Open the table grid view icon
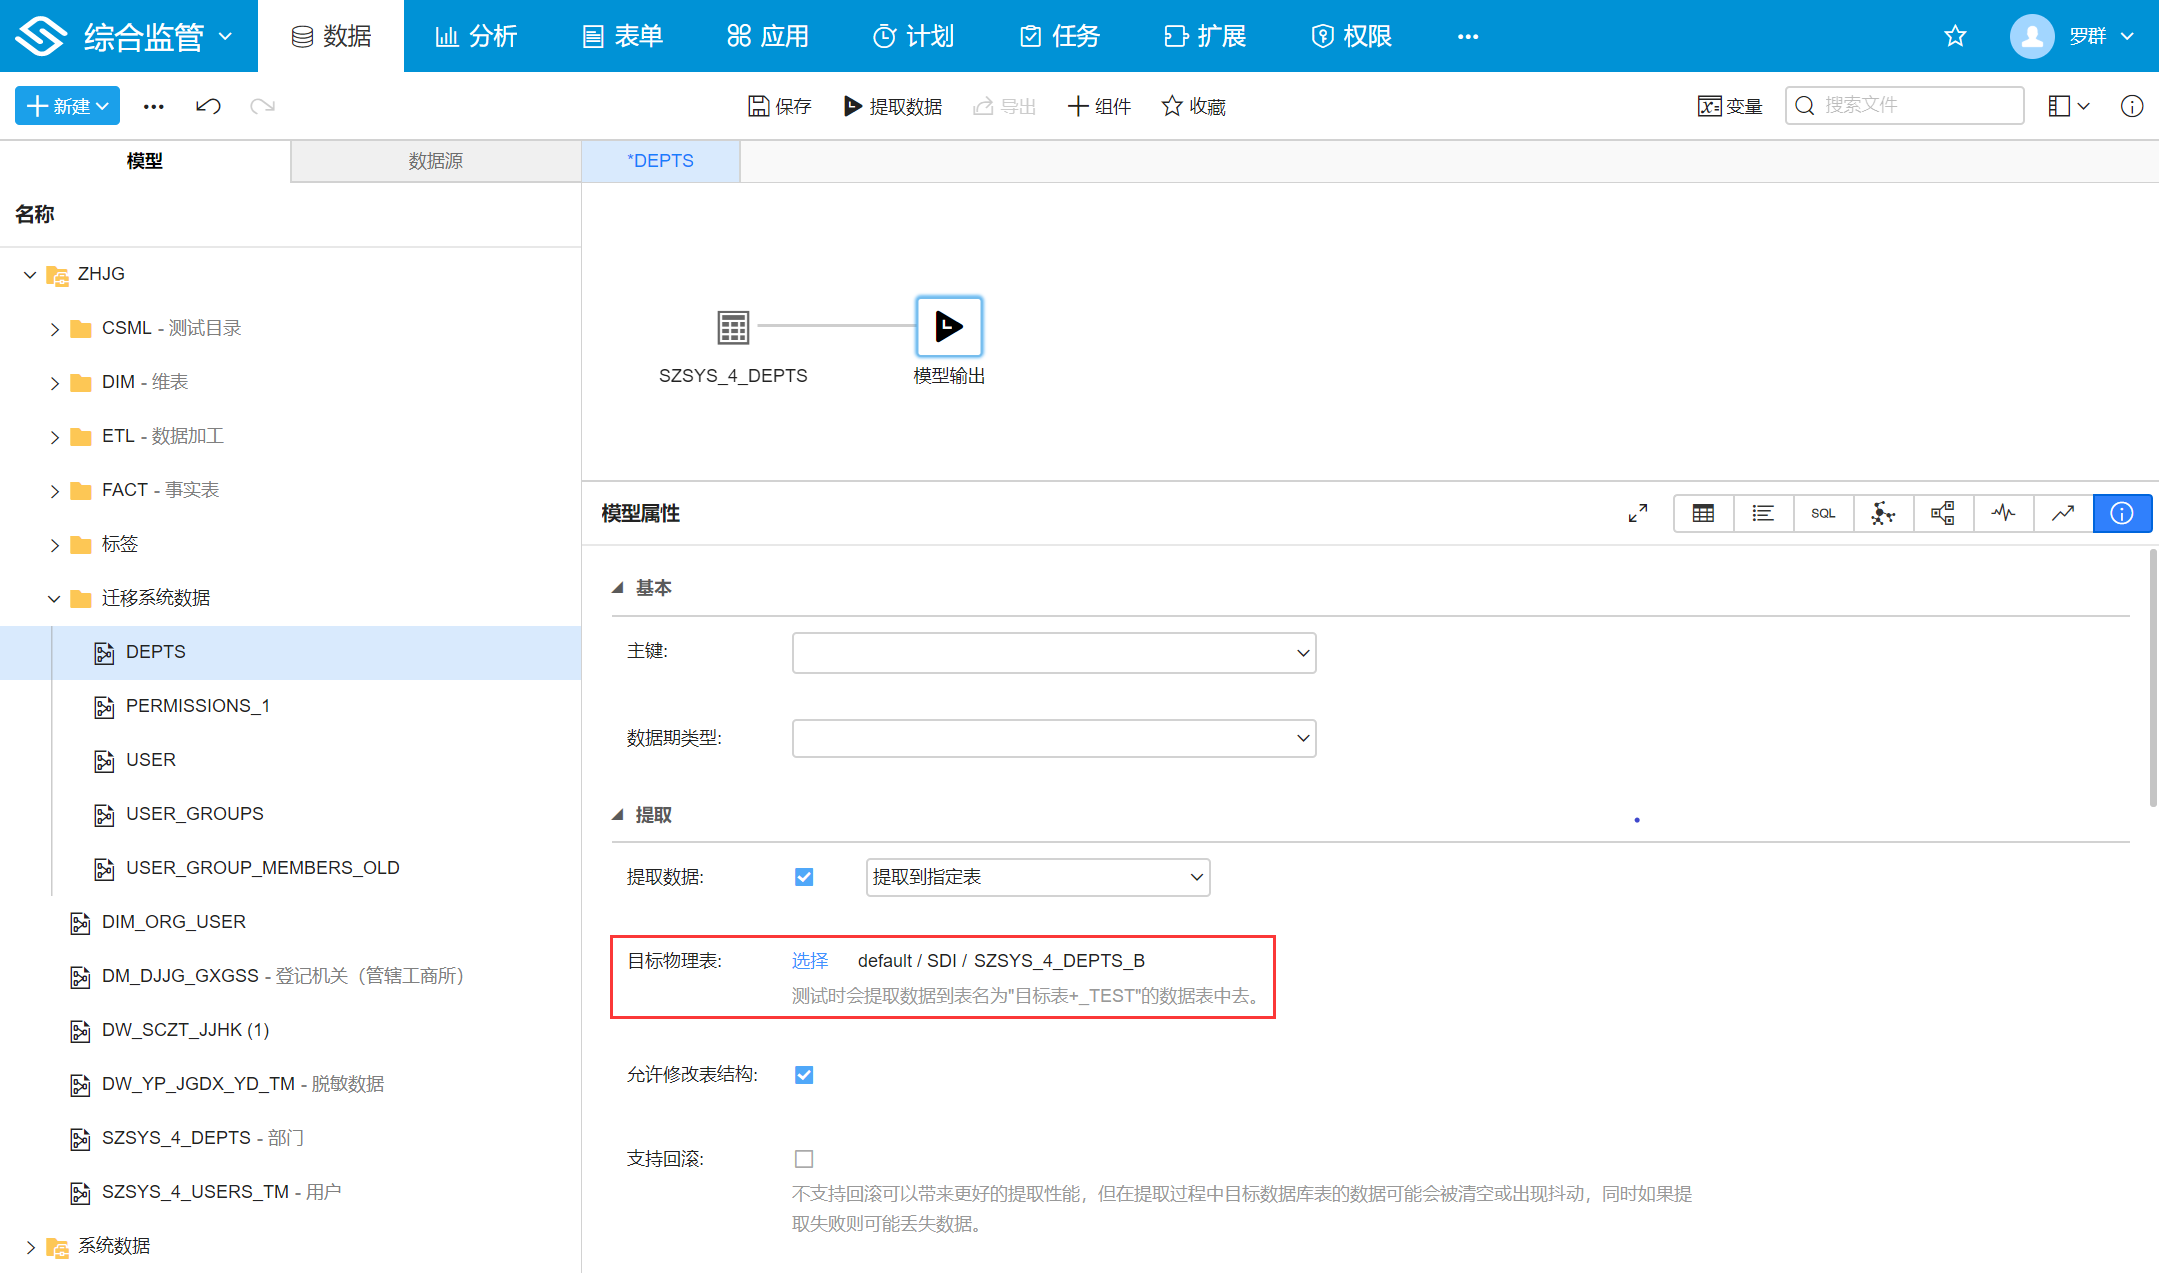The width and height of the screenshot is (2159, 1273). point(1703,513)
